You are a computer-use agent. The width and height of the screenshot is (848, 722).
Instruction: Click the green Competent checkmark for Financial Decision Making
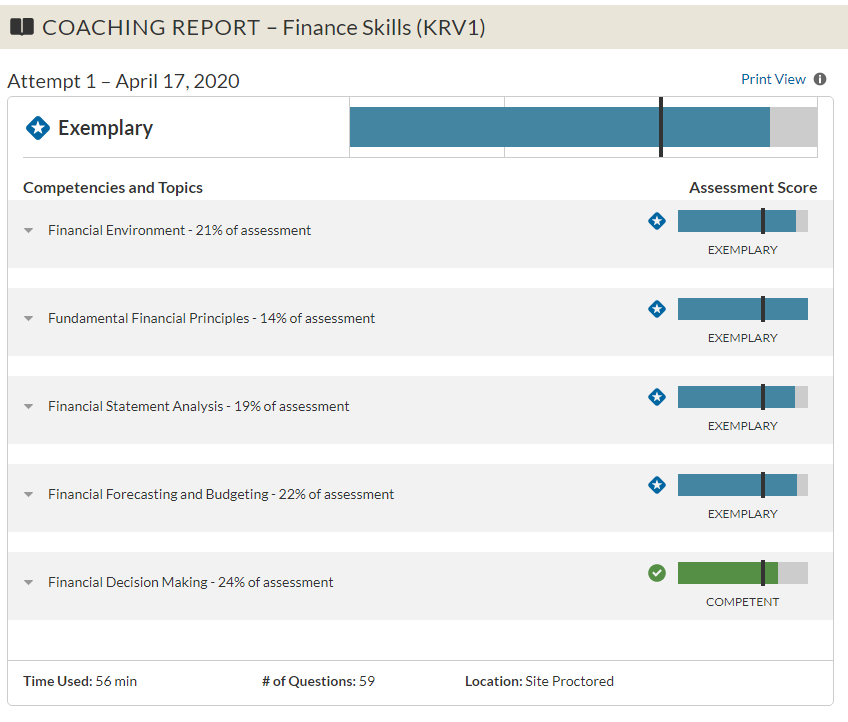tap(657, 573)
